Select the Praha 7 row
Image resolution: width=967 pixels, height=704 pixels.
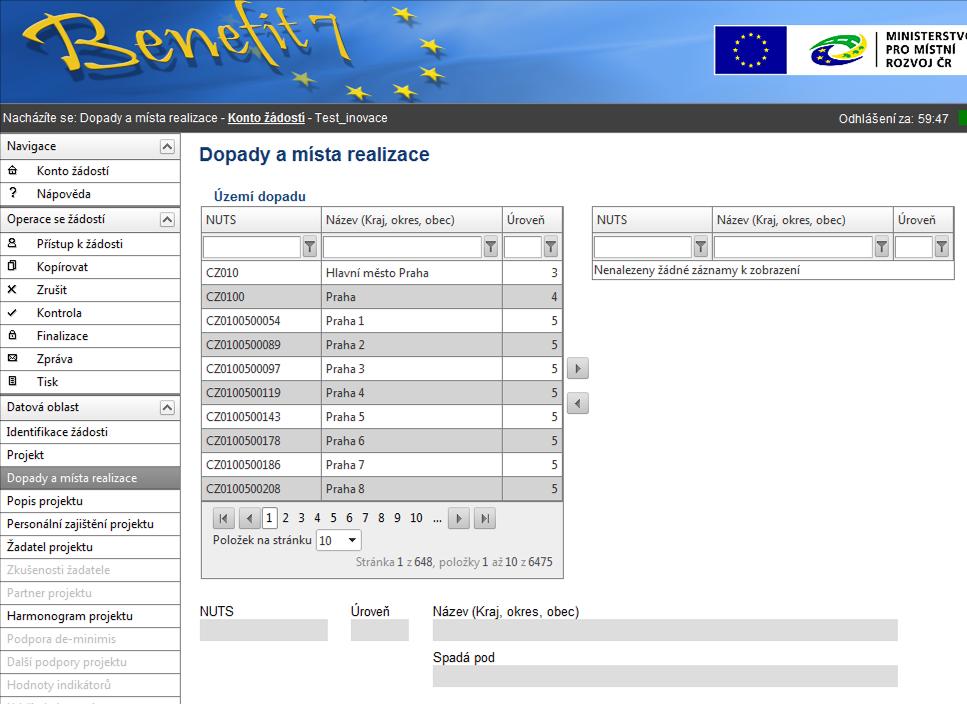click(382, 465)
